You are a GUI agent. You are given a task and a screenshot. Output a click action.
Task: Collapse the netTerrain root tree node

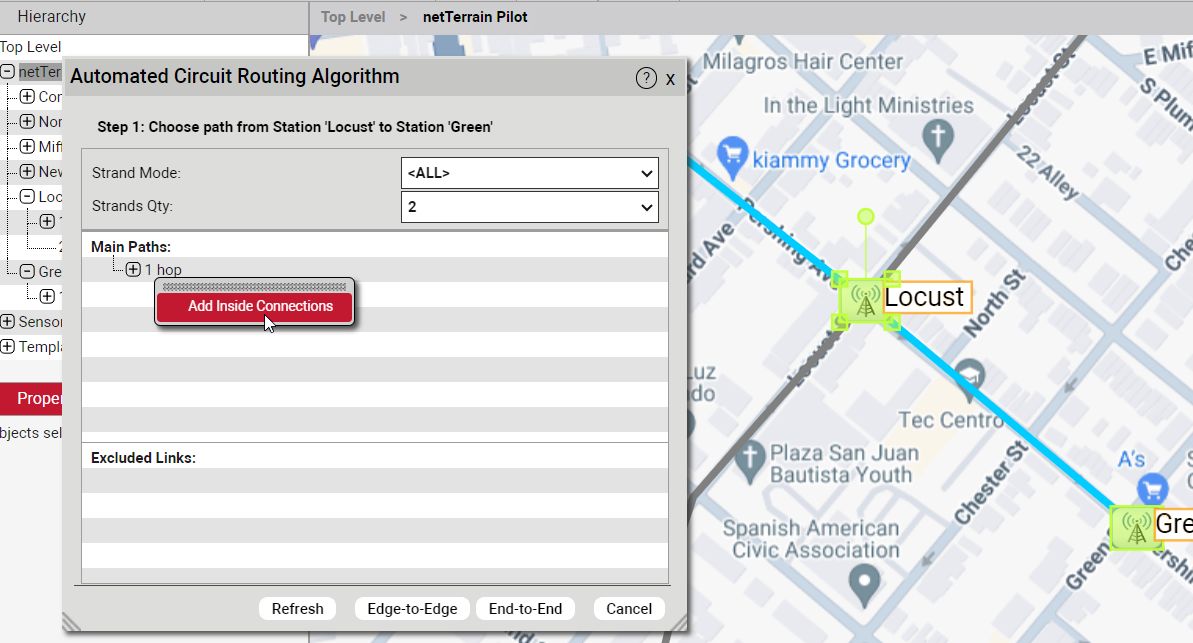click(x=8, y=72)
